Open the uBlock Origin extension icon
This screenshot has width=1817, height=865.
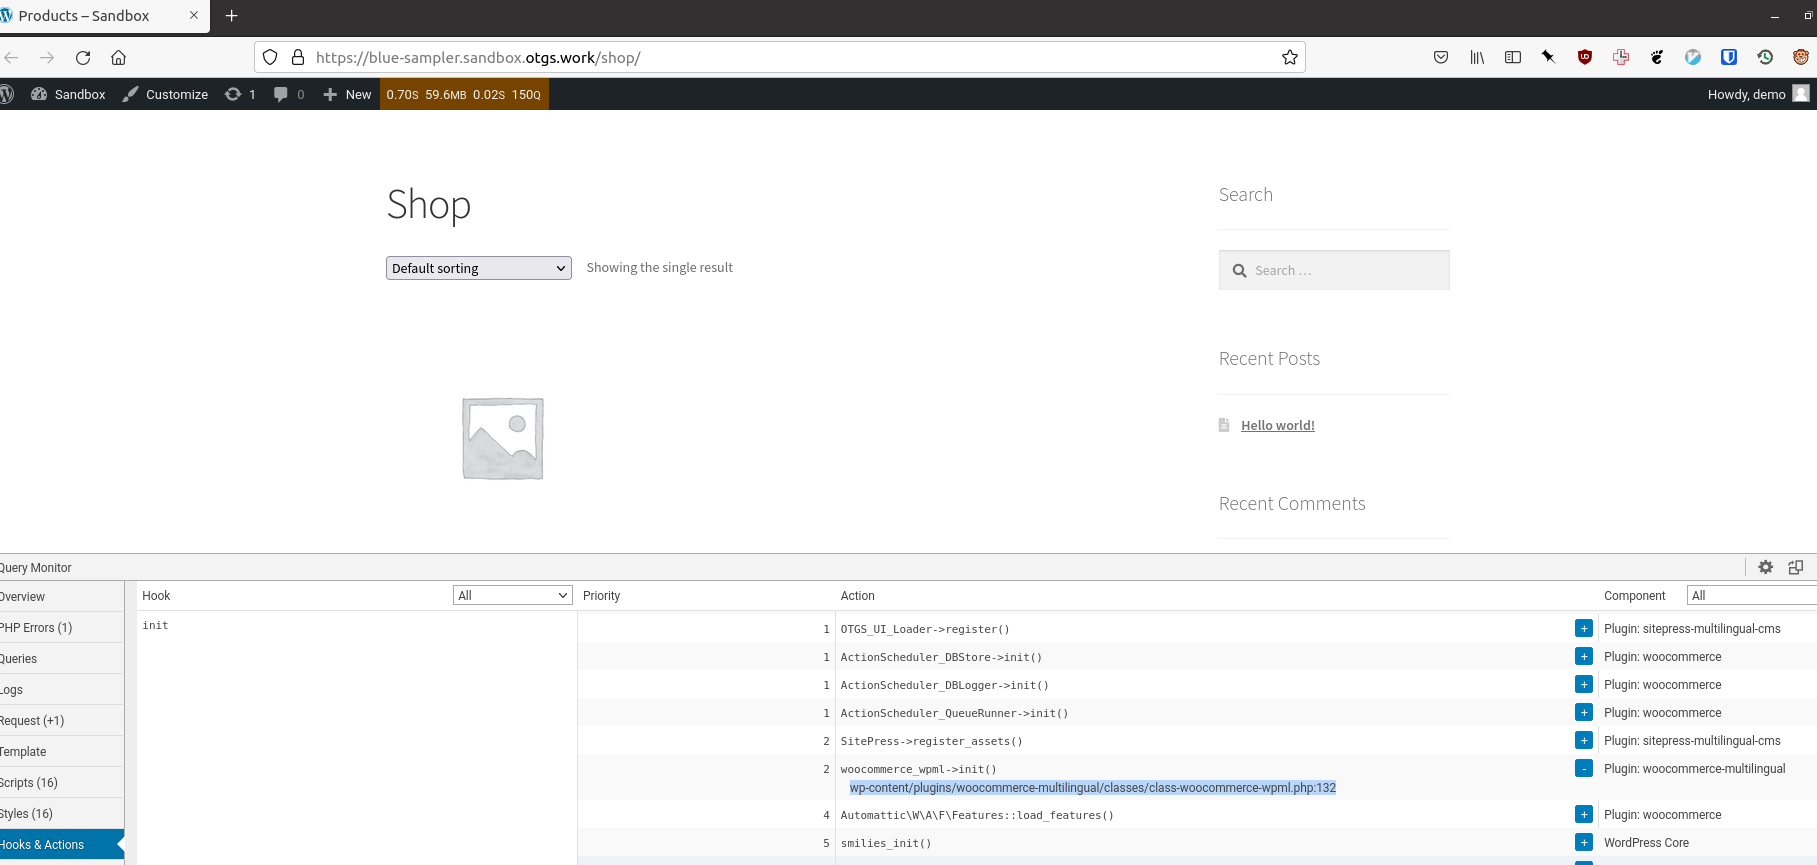point(1584,57)
